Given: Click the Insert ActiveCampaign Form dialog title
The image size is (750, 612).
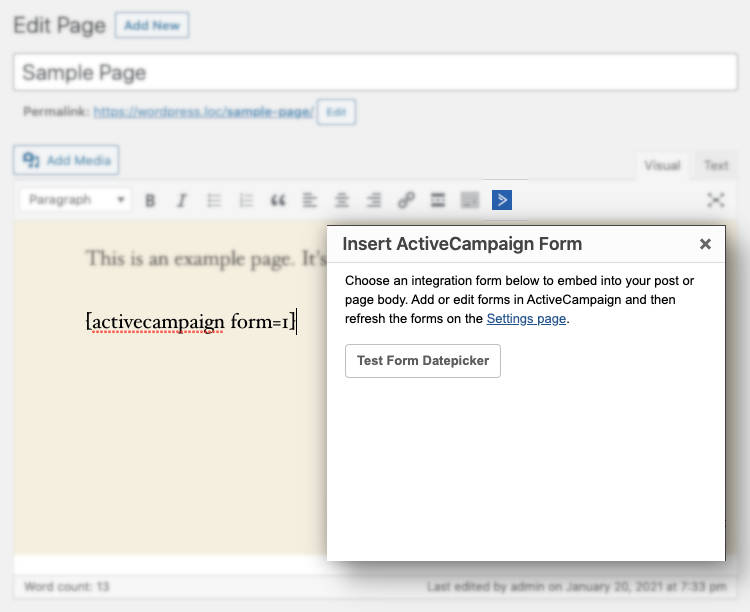Looking at the screenshot, I should click(462, 244).
